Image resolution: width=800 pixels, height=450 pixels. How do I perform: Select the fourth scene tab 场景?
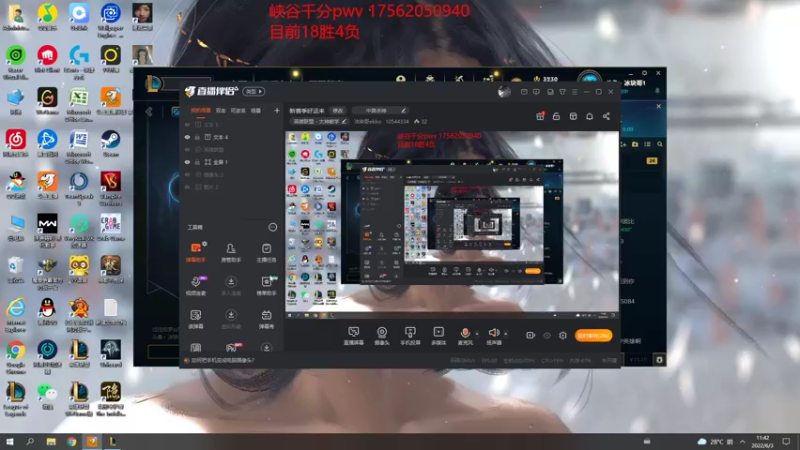coord(256,110)
